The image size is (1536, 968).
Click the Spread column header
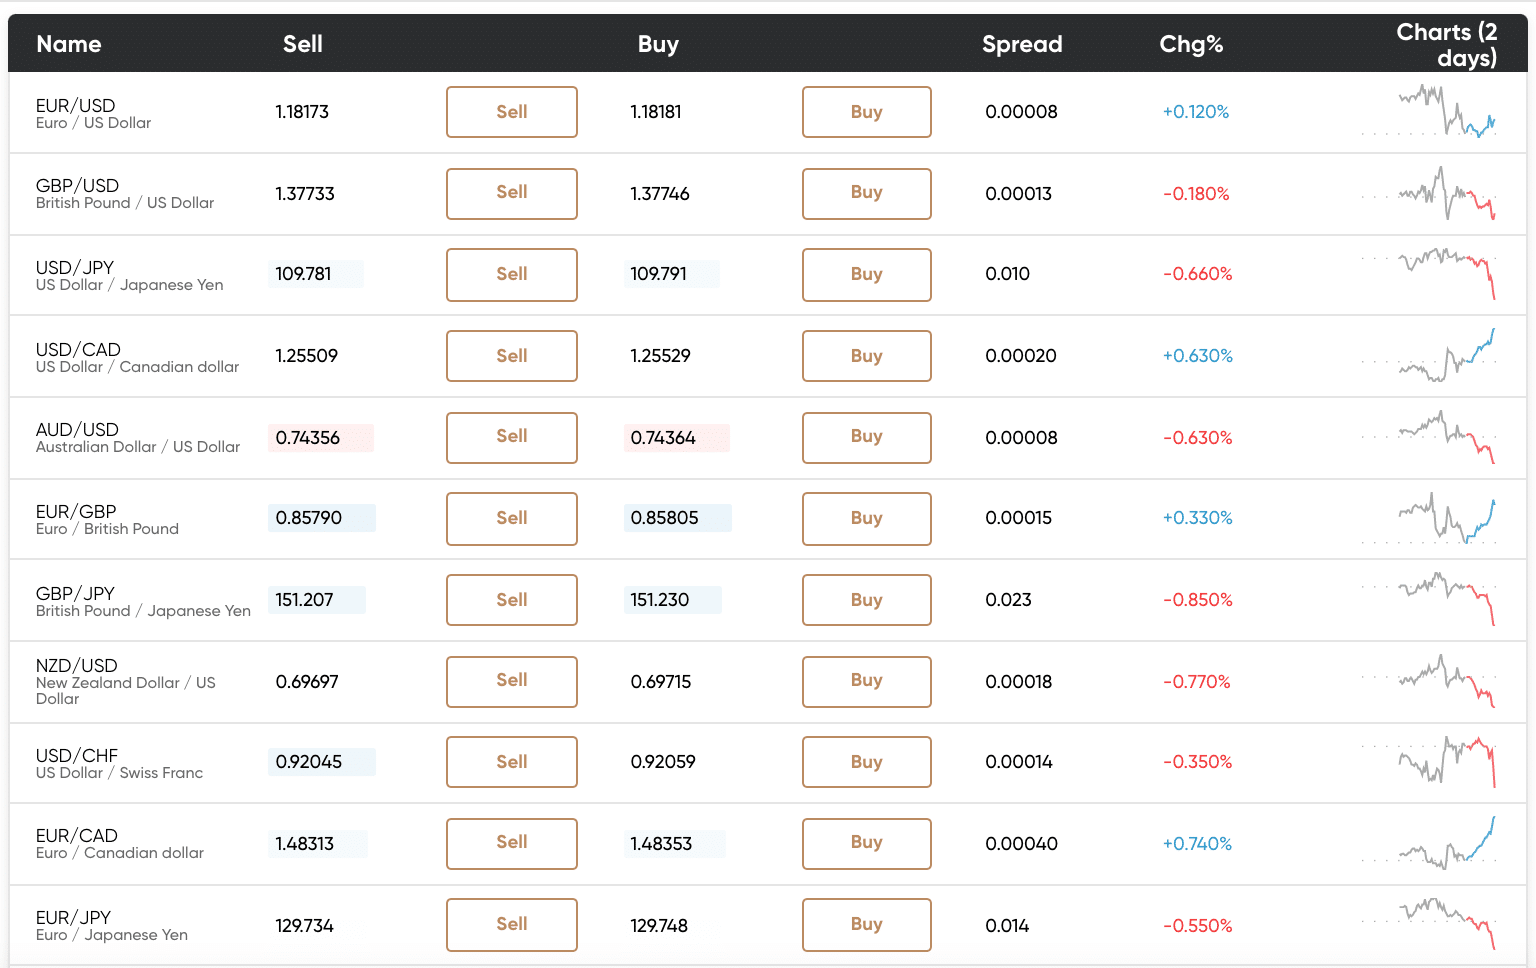pos(1022,44)
